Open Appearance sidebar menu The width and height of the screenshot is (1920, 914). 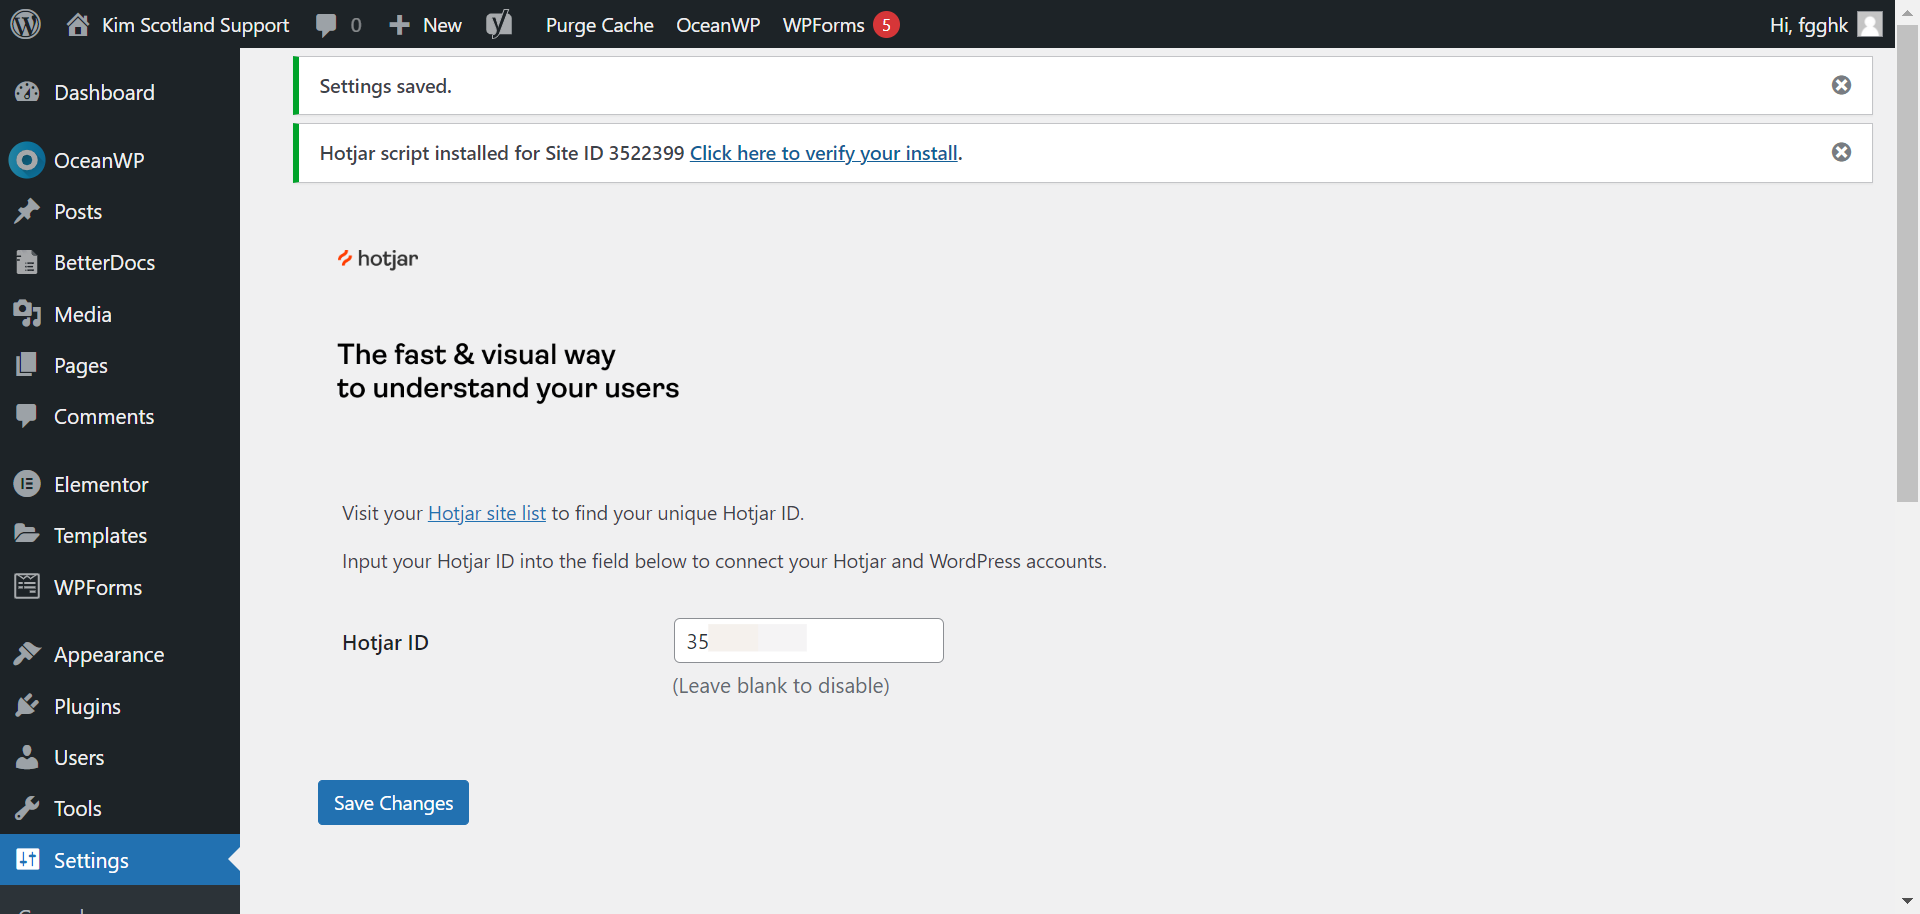click(x=120, y=654)
